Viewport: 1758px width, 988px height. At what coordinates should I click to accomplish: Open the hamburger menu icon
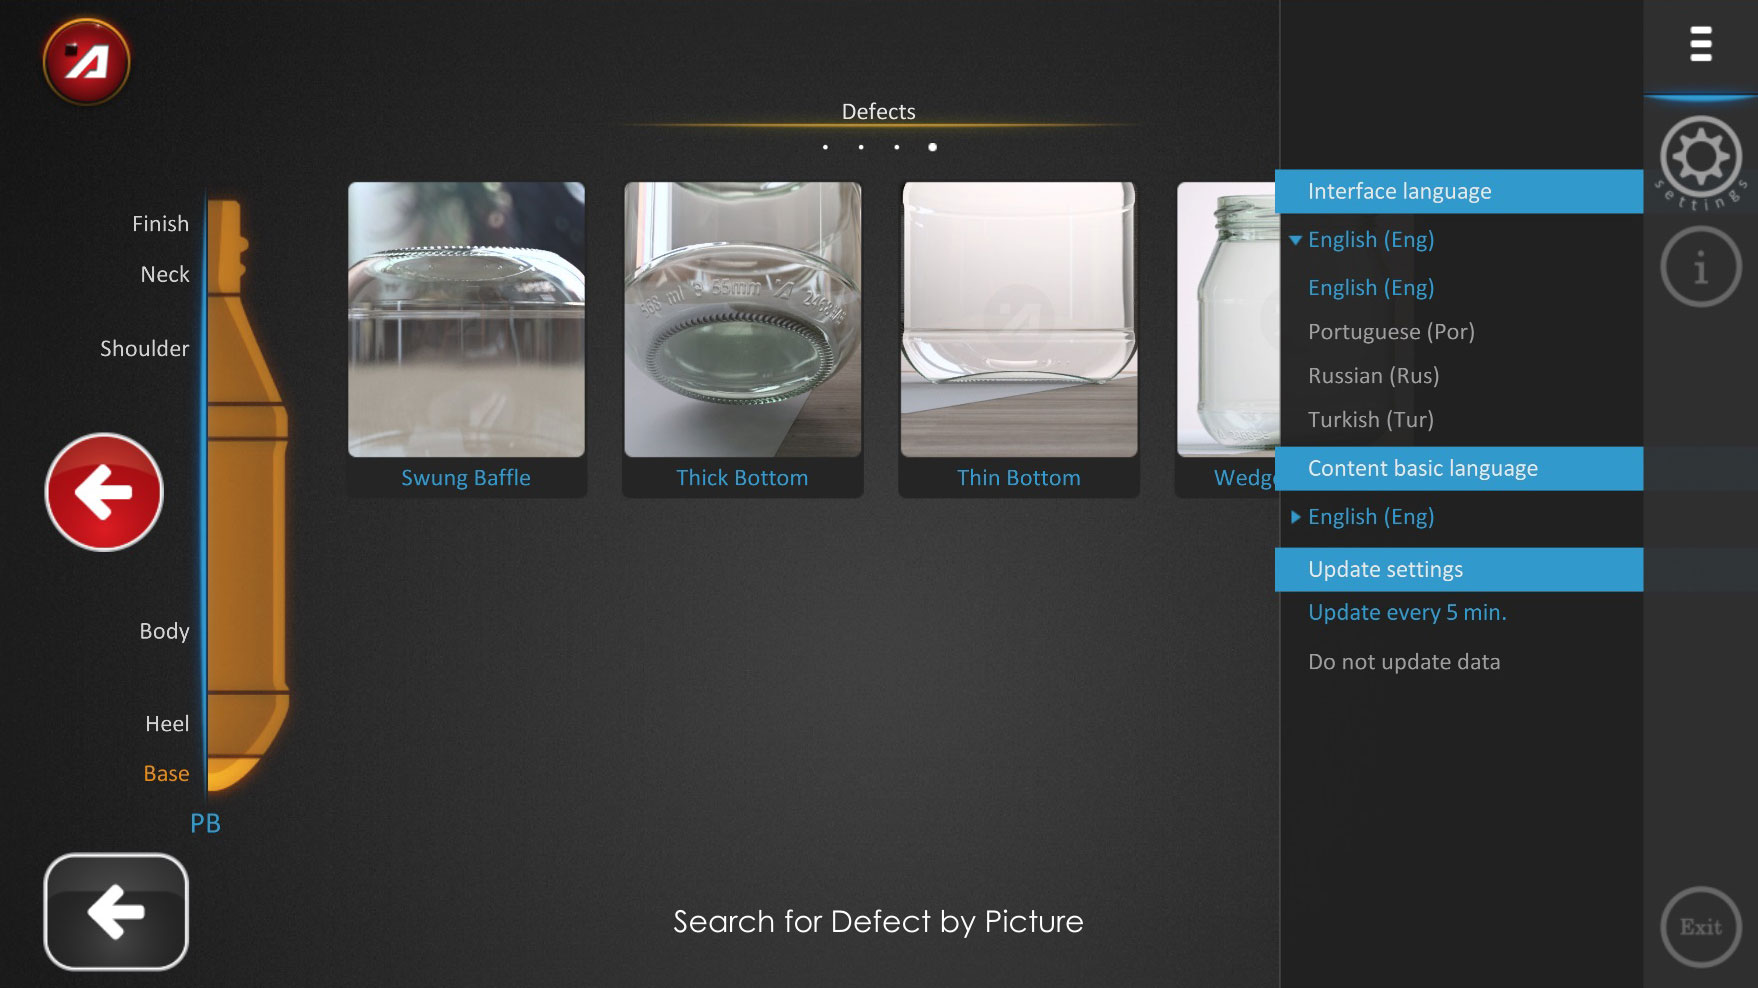tap(1701, 45)
